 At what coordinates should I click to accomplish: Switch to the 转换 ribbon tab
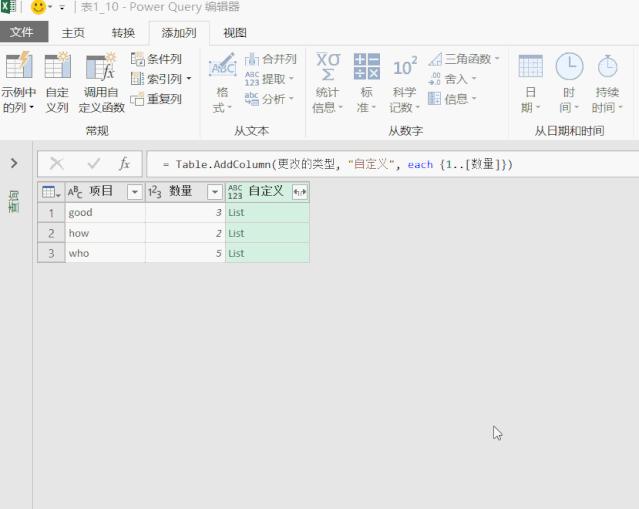pos(123,33)
